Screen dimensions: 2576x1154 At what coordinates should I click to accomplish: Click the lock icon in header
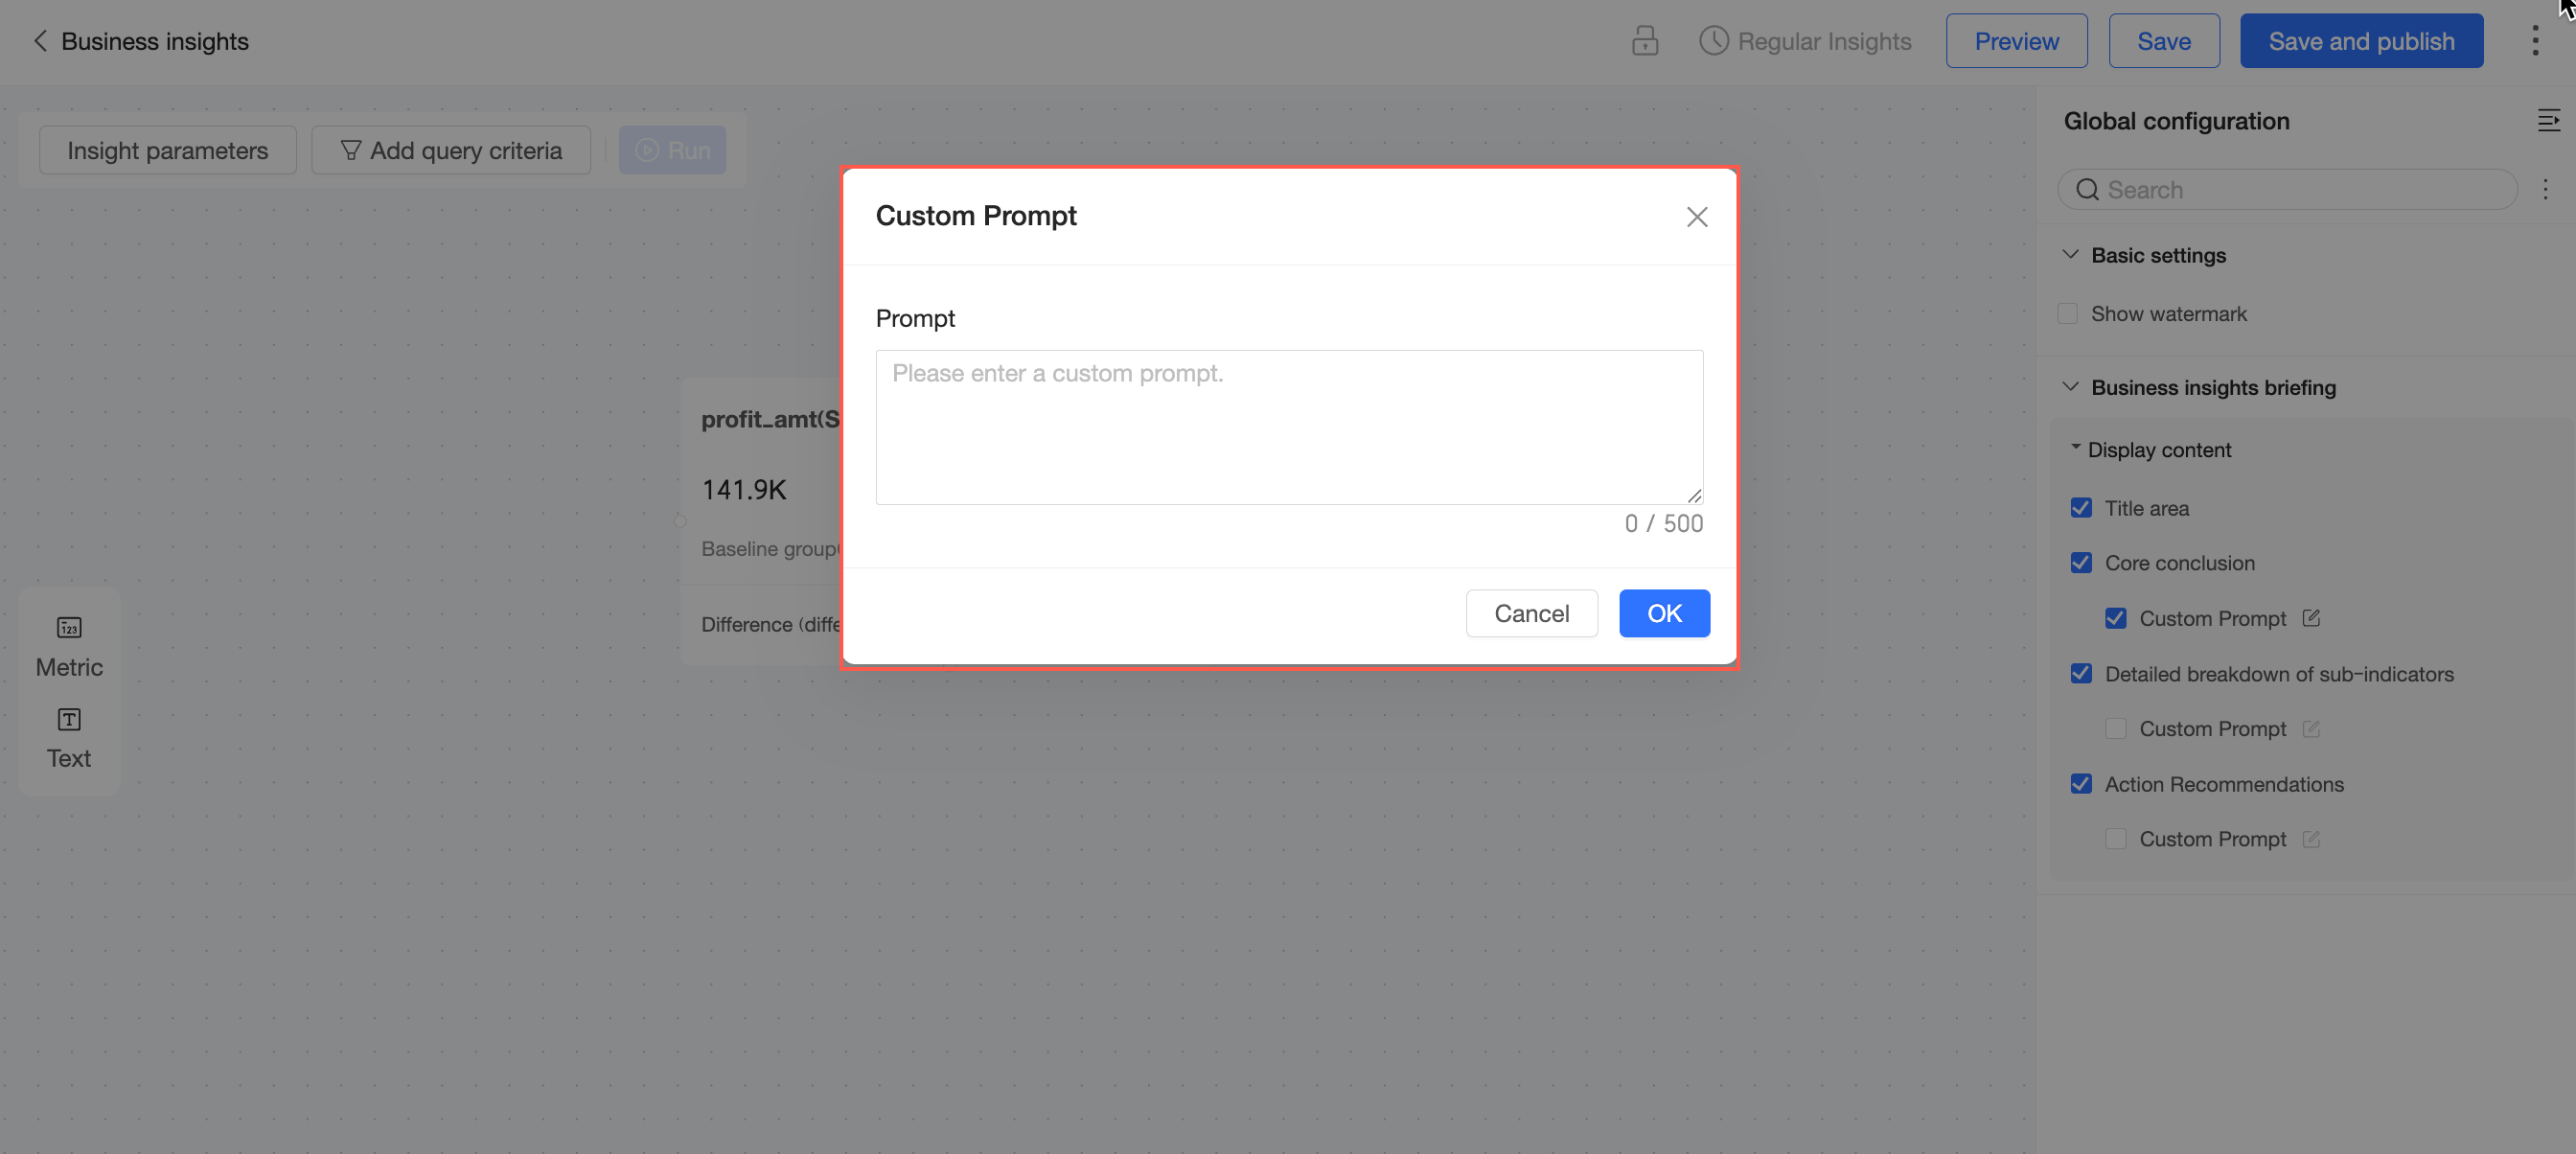(1644, 41)
